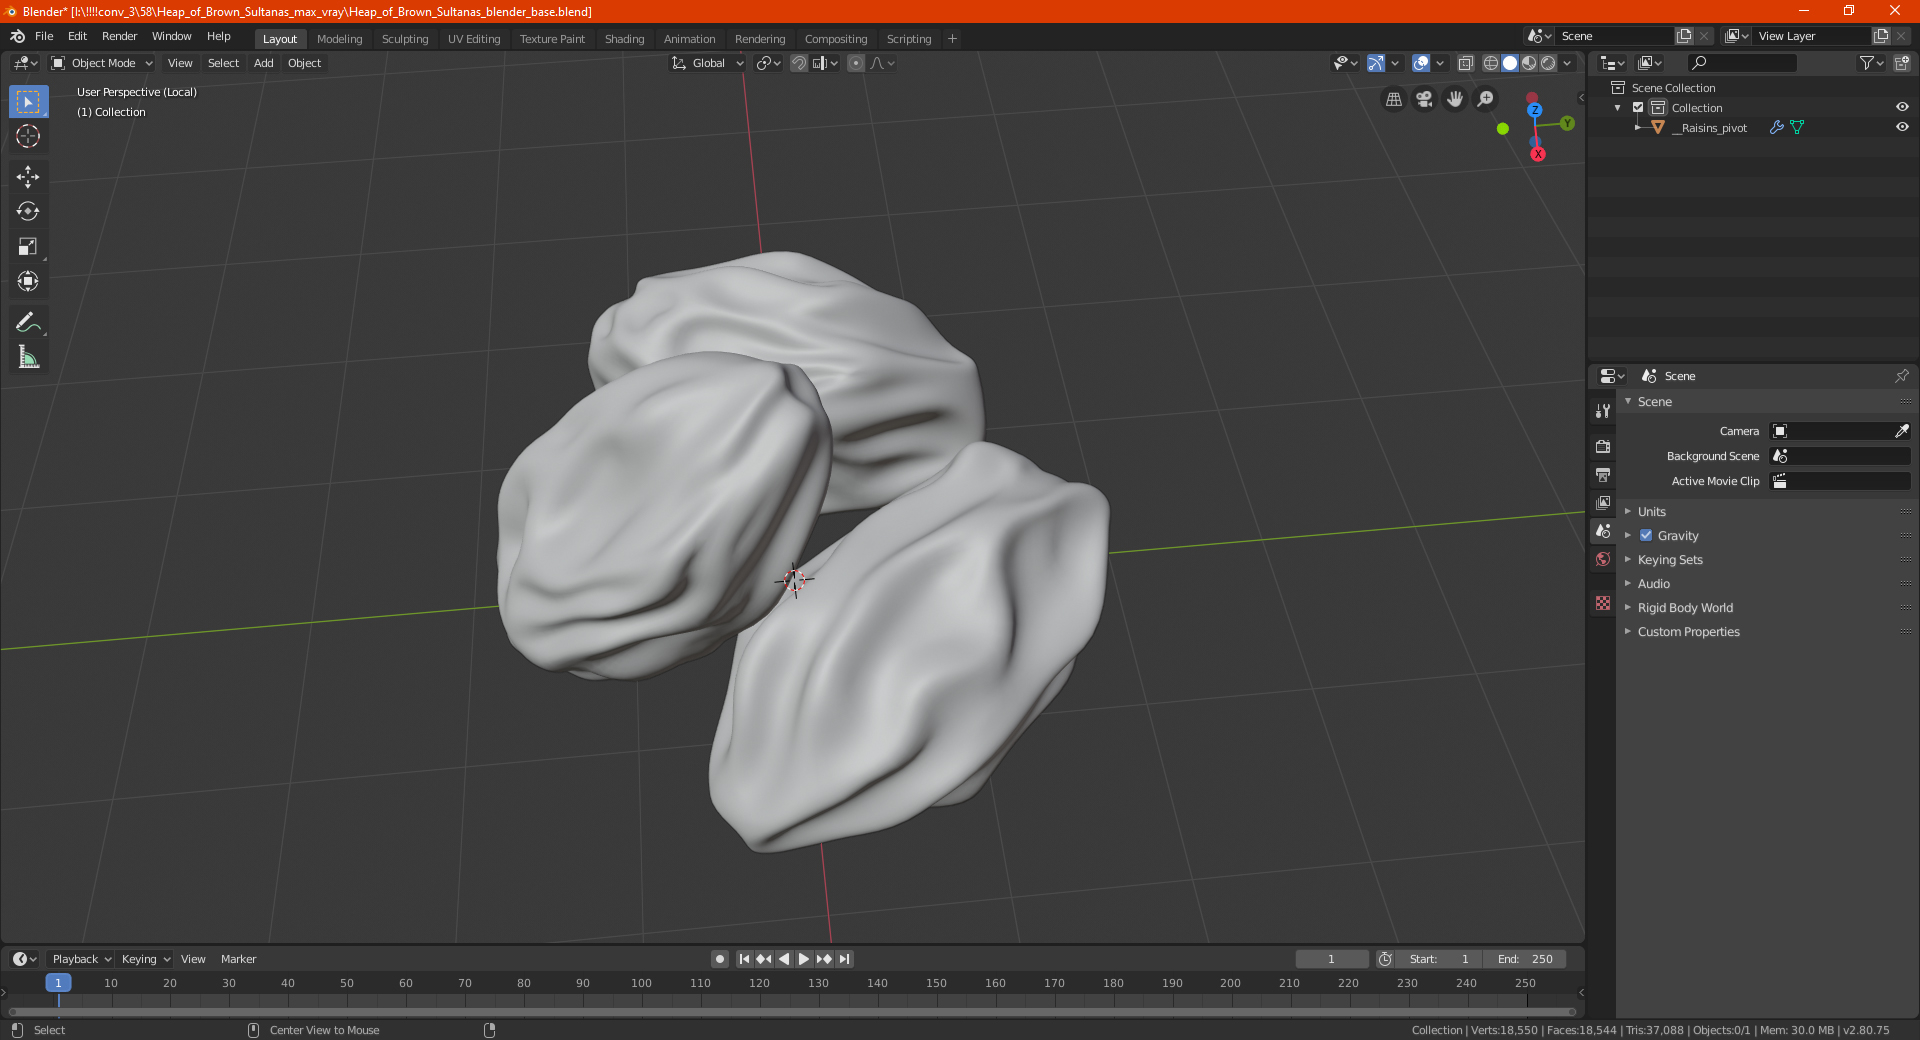Viewport: 1920px width, 1040px height.
Task: Open the File menu
Action: coord(44,36)
